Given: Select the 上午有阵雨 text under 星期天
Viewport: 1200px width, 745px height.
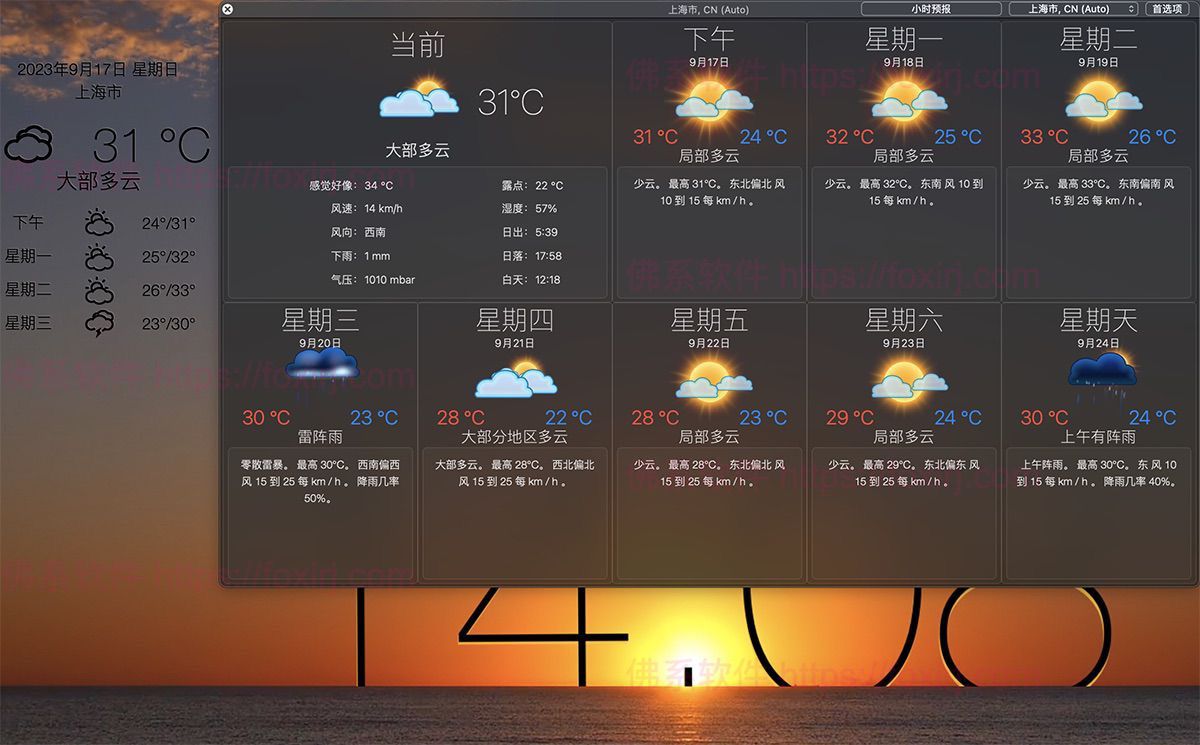Looking at the screenshot, I should tap(1100, 437).
